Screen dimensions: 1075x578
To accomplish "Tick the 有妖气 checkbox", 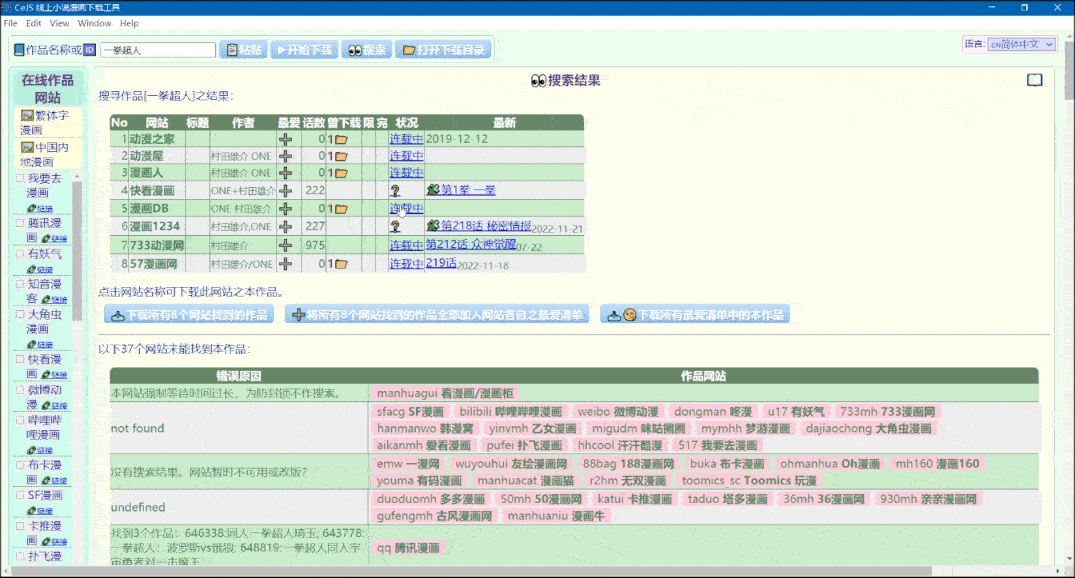I will coord(20,254).
